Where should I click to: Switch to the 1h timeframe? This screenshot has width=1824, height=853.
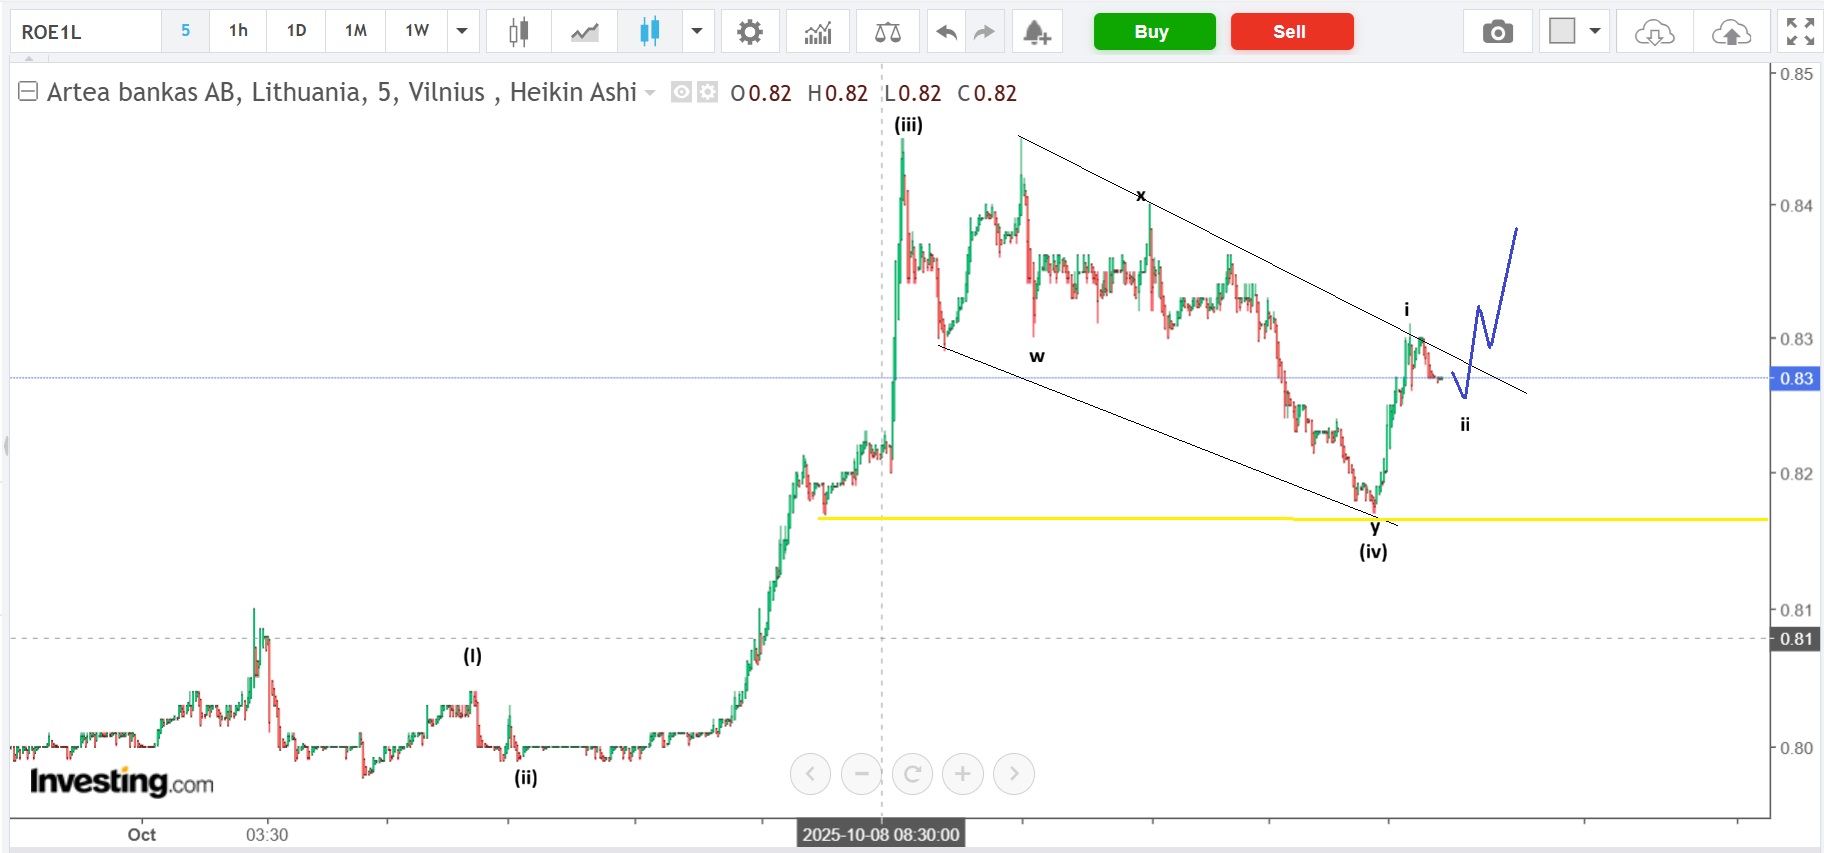coord(238,31)
